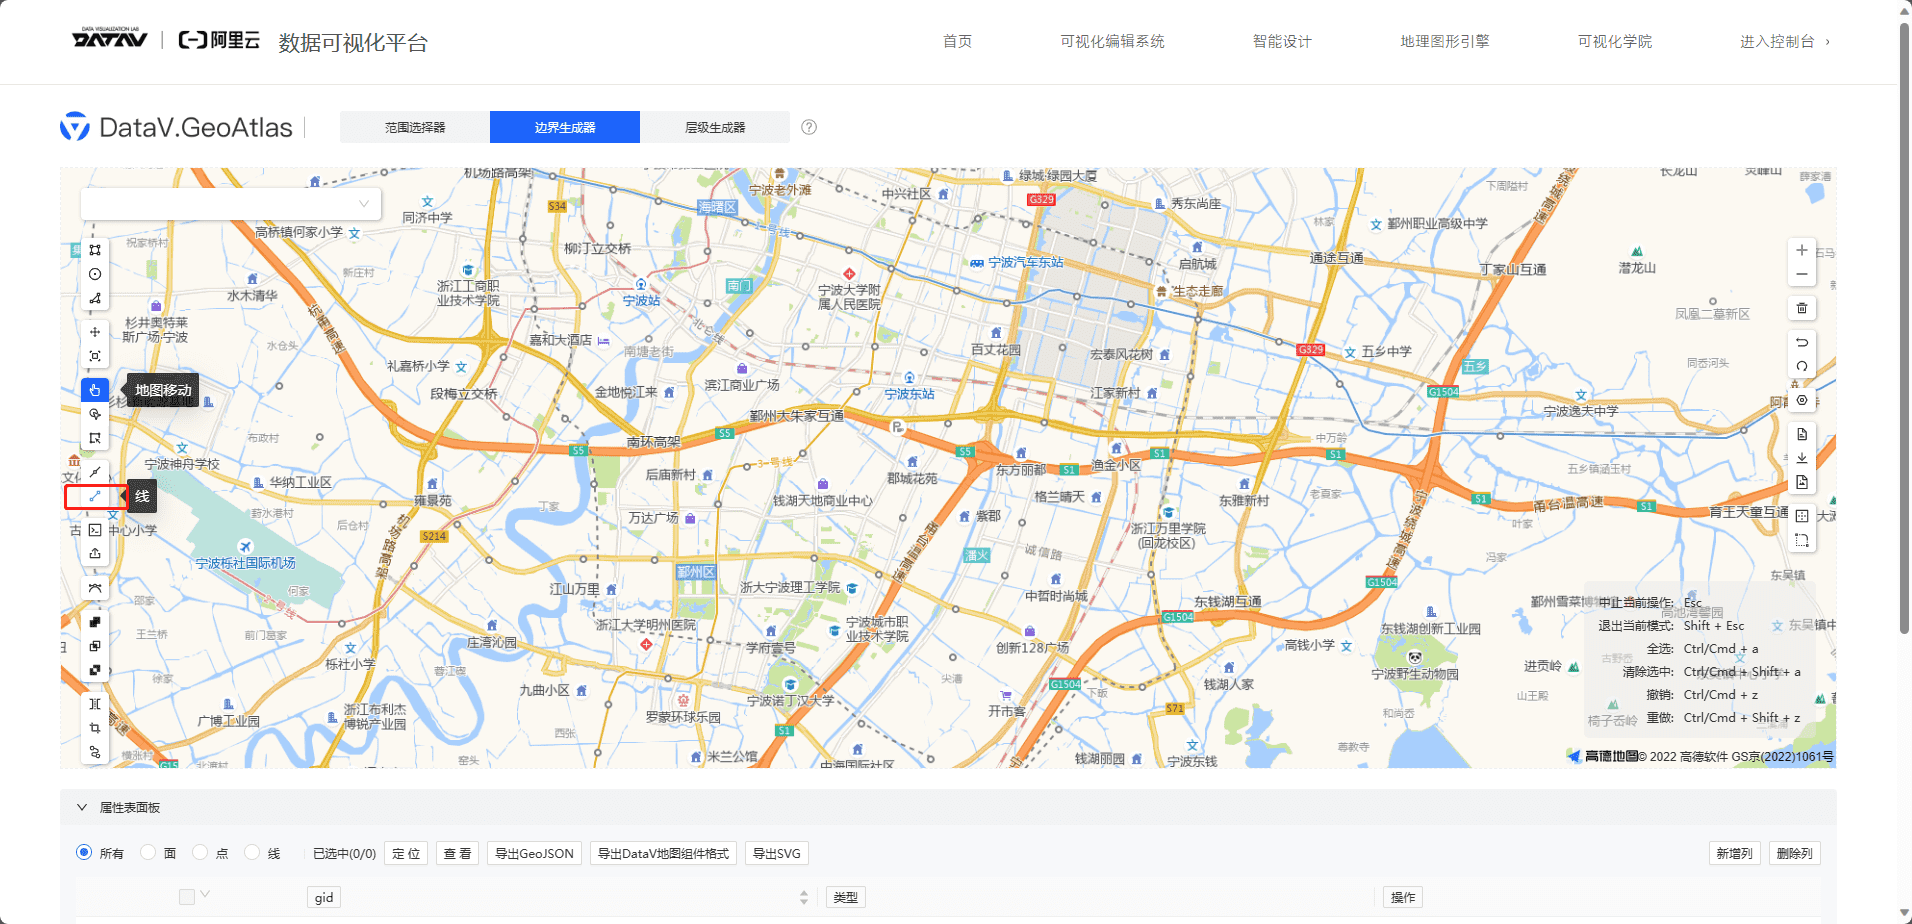
Task: Select the box selection cursor tool
Action: pos(95,438)
